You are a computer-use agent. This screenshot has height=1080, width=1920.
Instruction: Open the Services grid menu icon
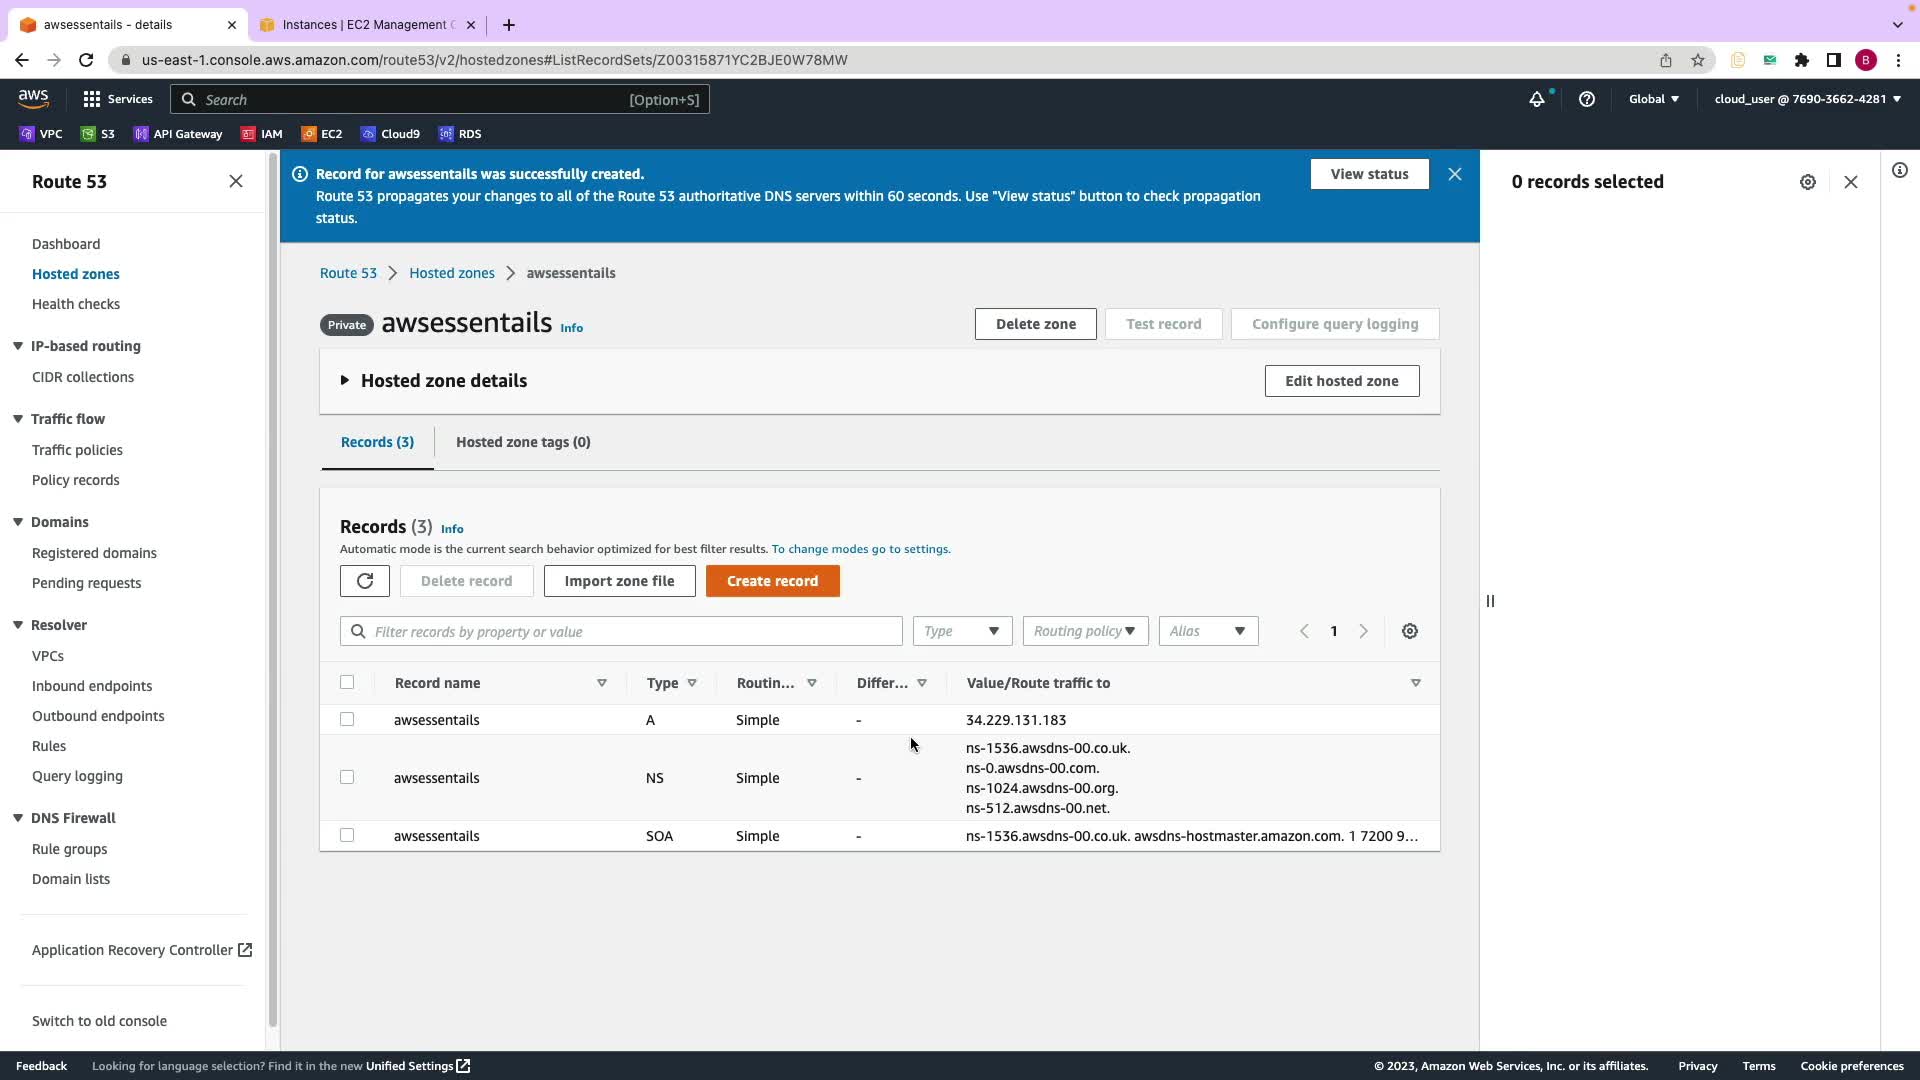92,99
